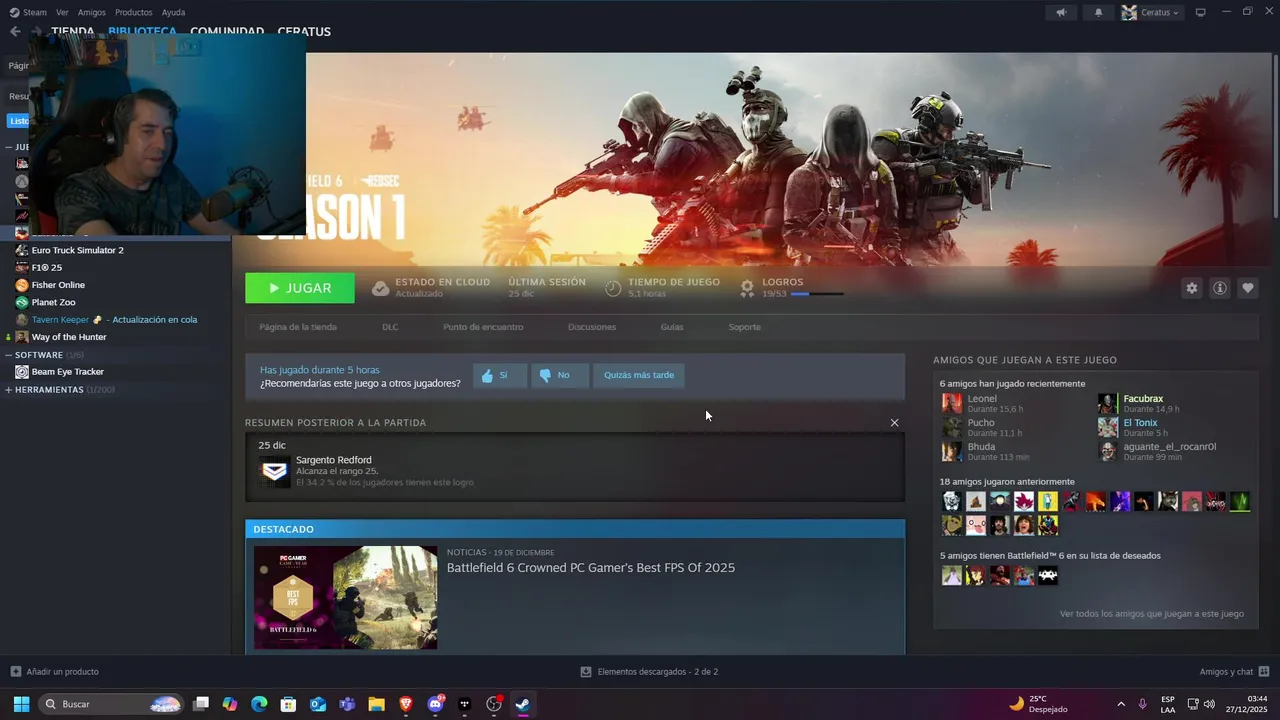1280x720 pixels.
Task: Open the PC Gamer Best FPS news thumbnail
Action: pos(345,597)
